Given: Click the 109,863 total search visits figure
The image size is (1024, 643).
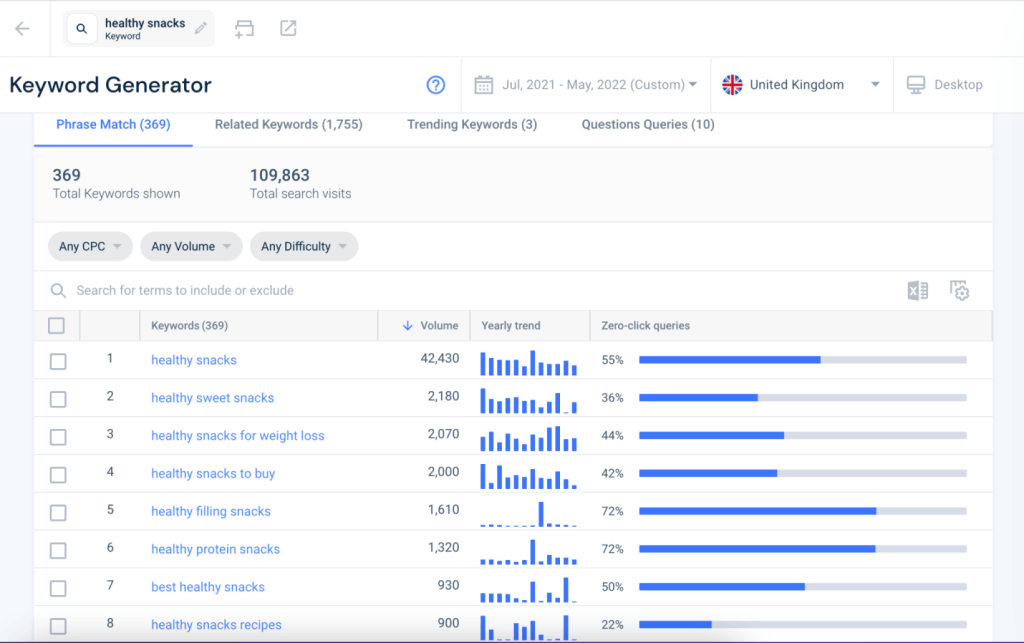Looking at the screenshot, I should [280, 175].
